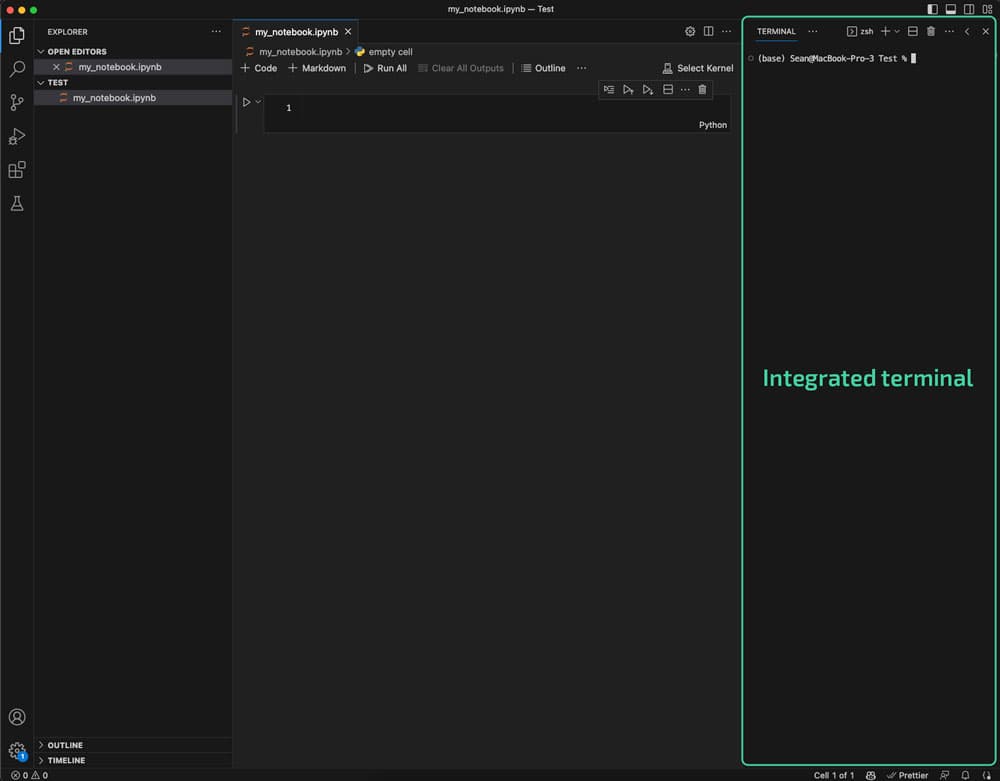The width and height of the screenshot is (1000, 781).
Task: Open run cell dropdown arrow beside play button
Action: click(258, 101)
